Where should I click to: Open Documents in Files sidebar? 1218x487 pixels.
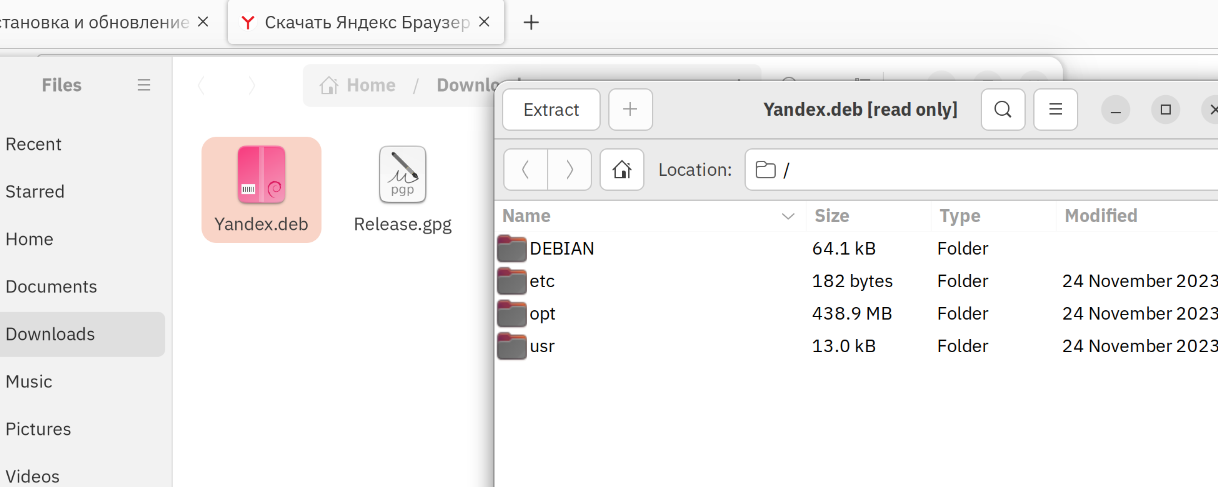point(82,286)
